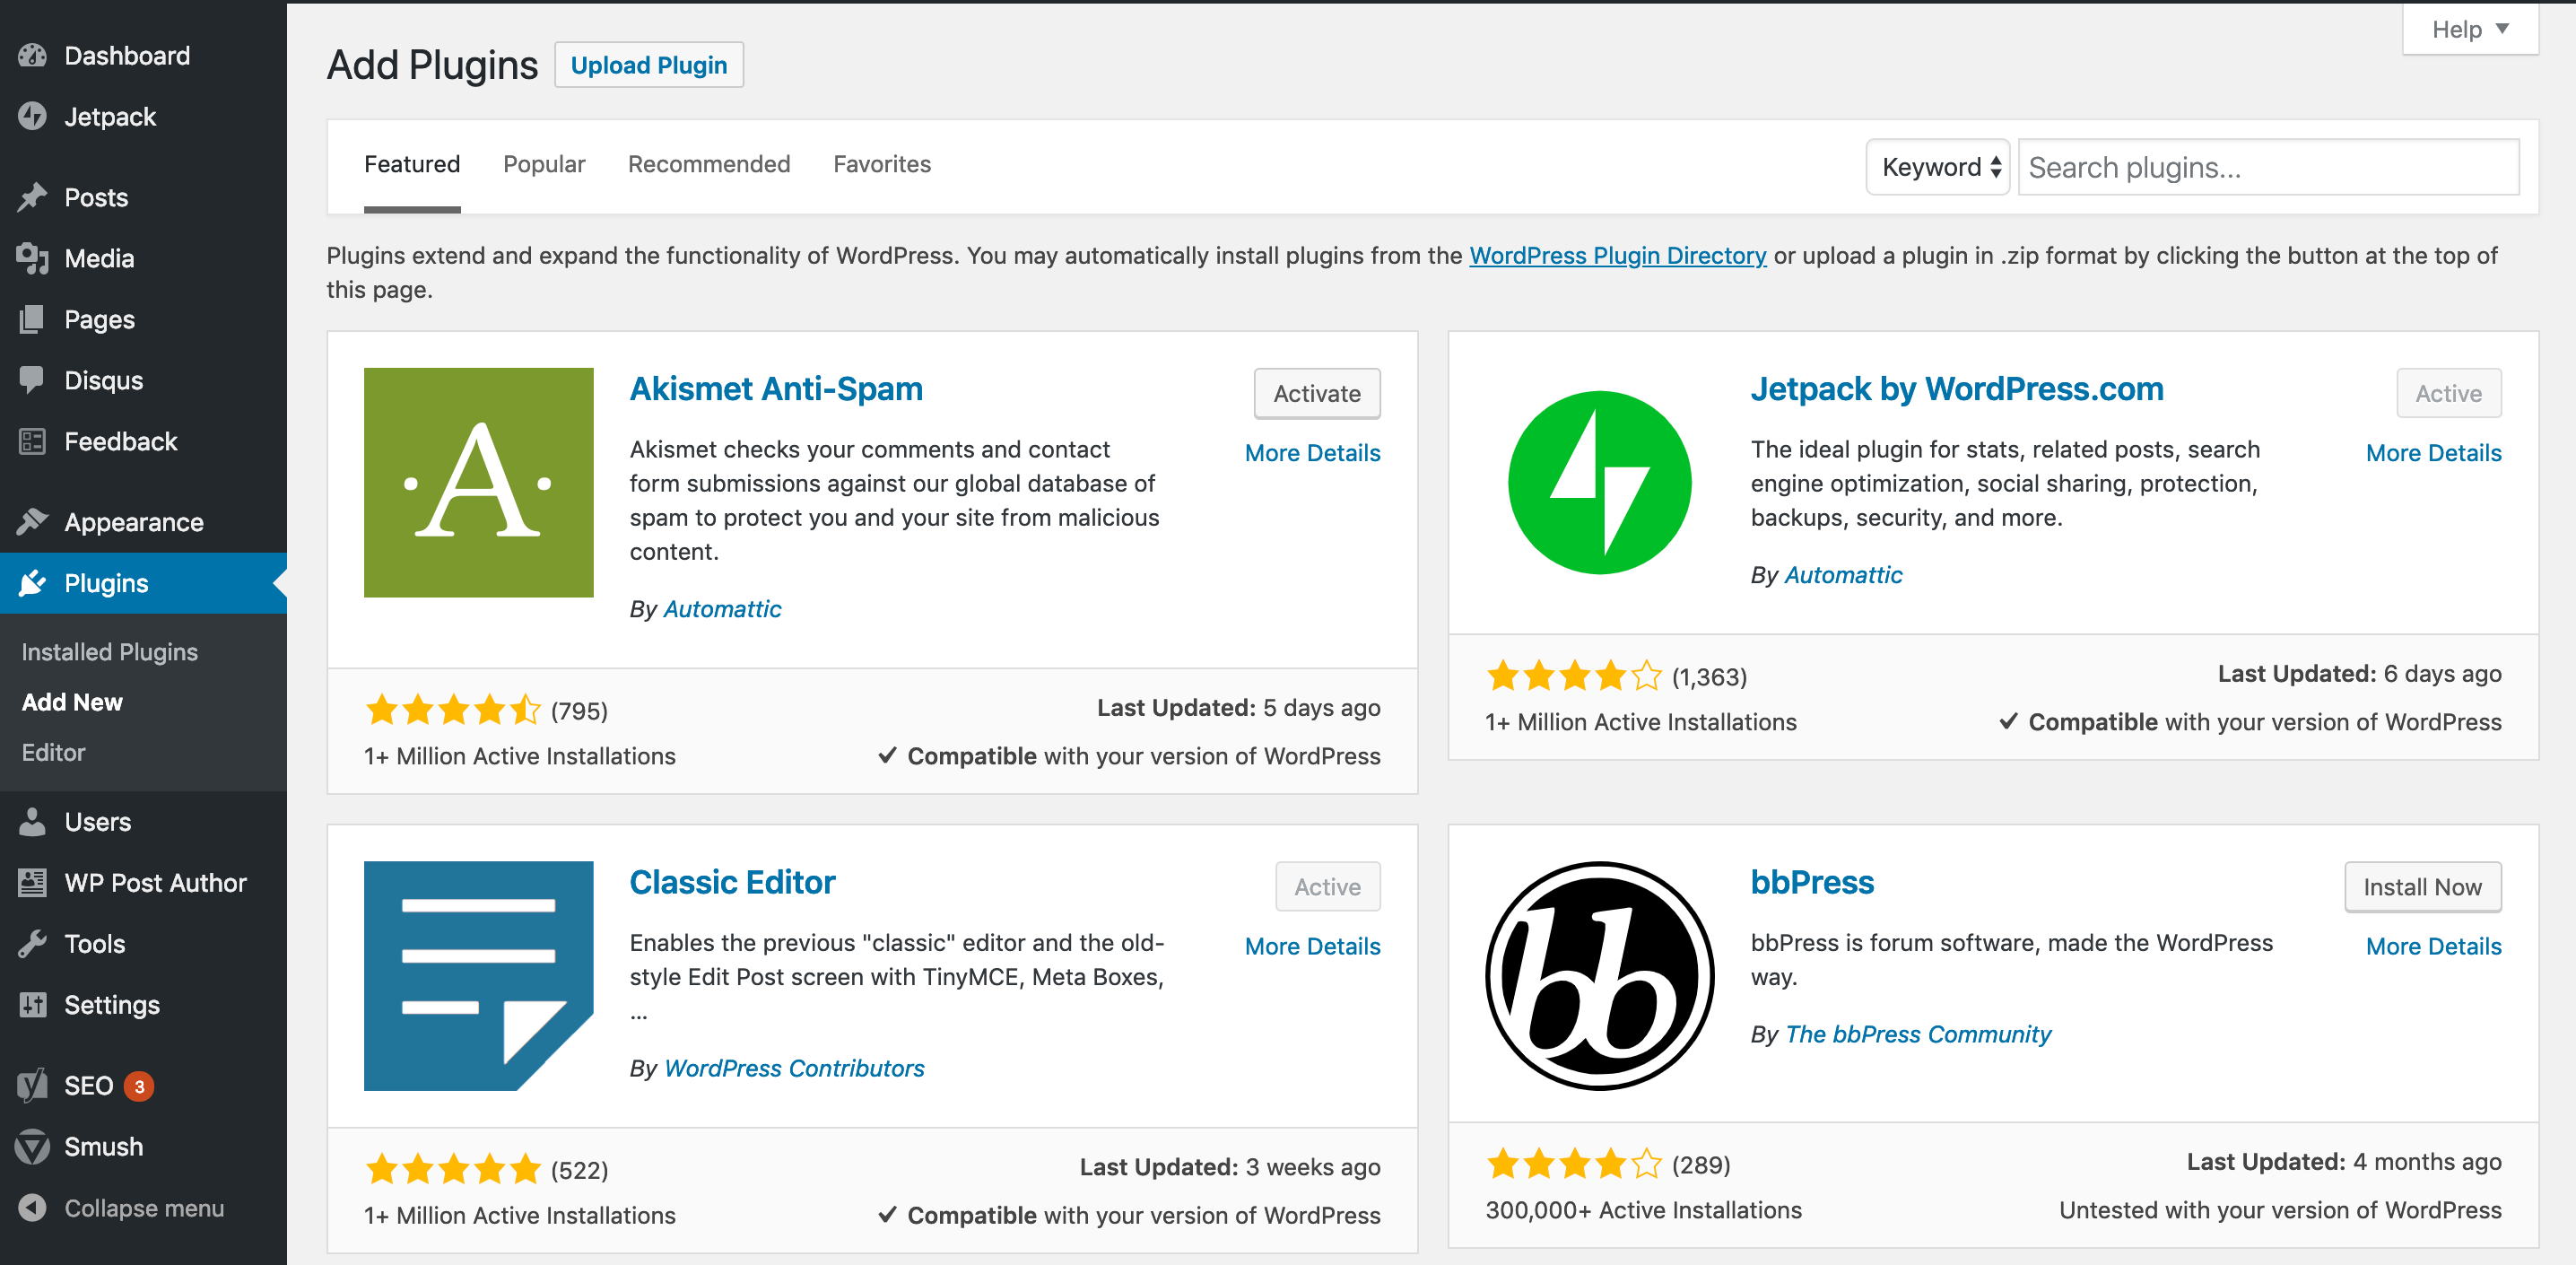Open the Appearance menu label
Screen dimensions: 2576x1265
[134, 522]
